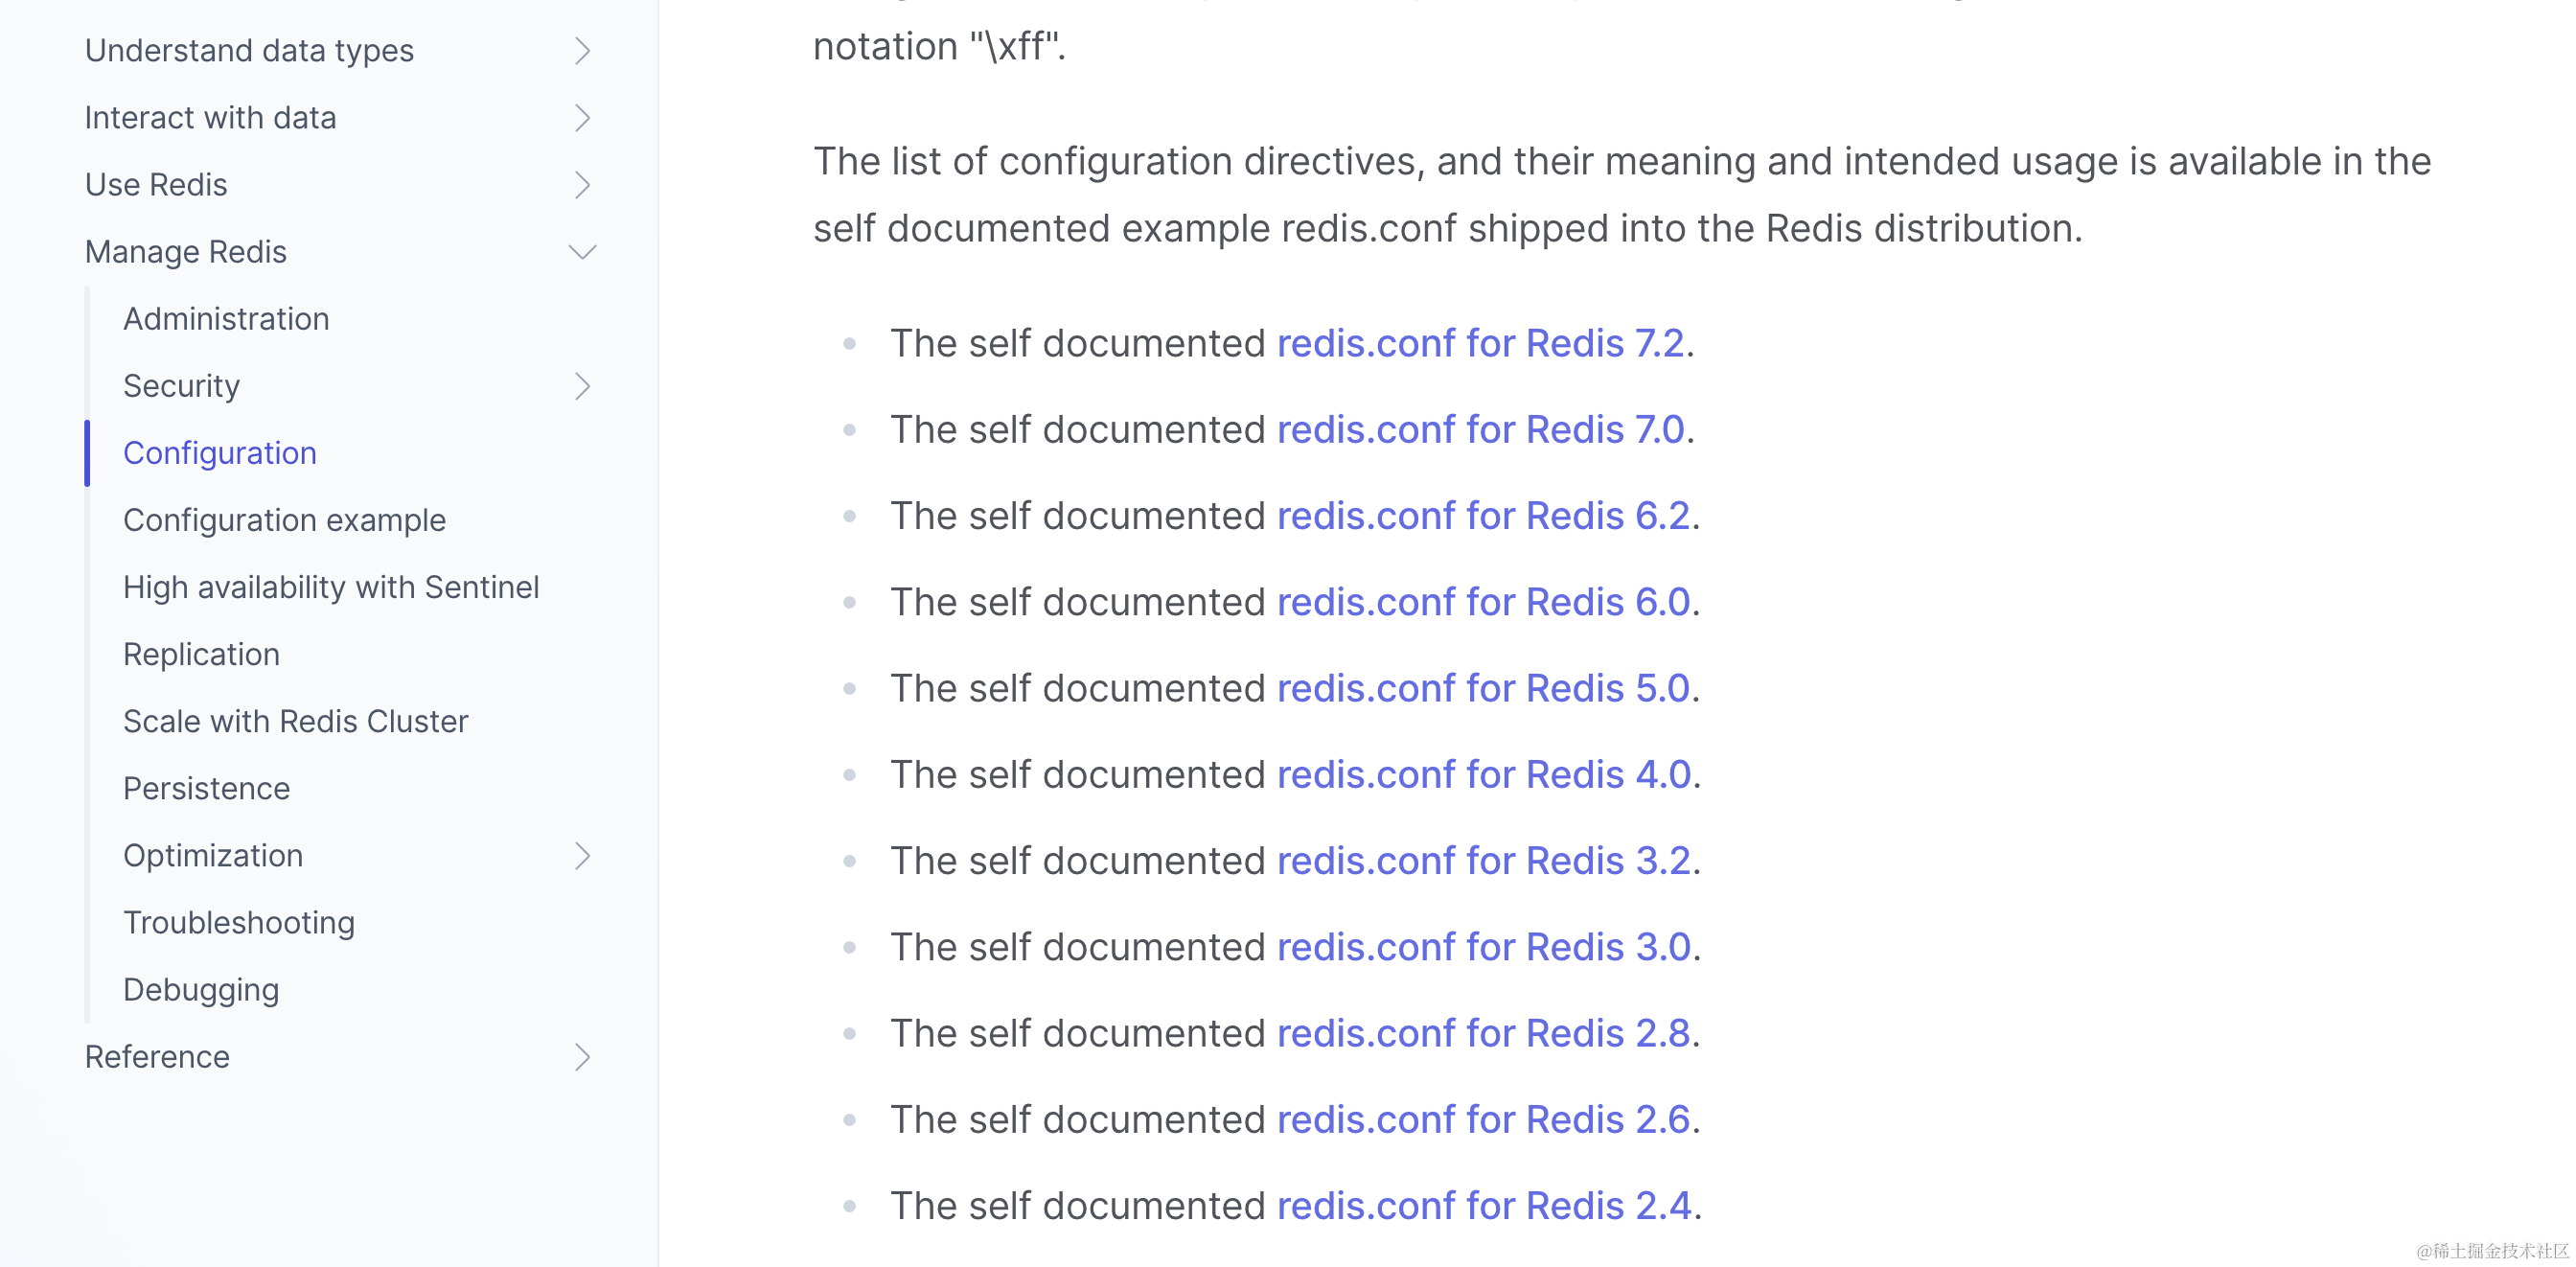Open redis.conf for Redis 4.0 link
This screenshot has height=1267, width=2576.
pyautogui.click(x=1484, y=774)
